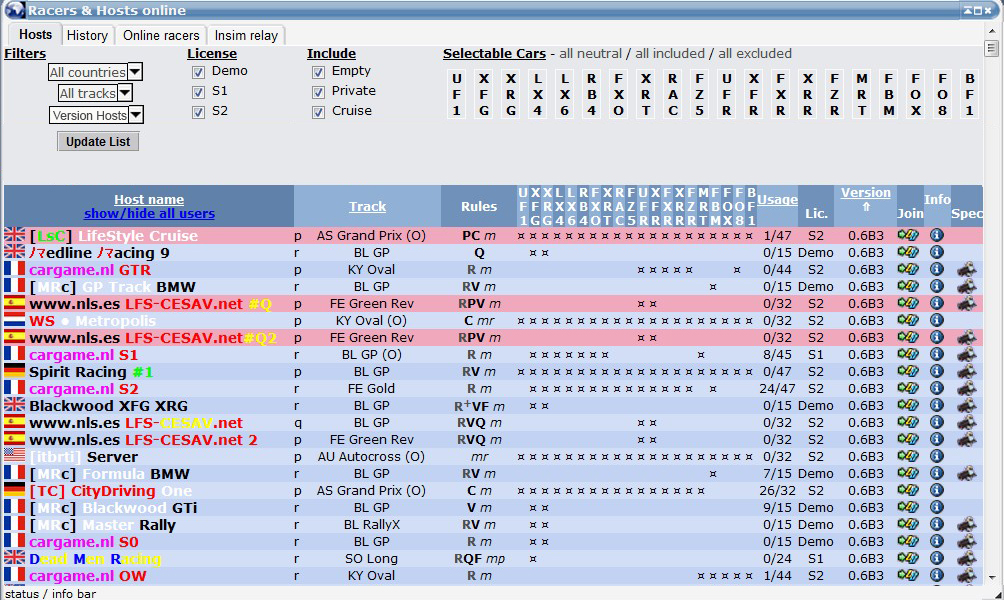Join the Redline Racing 9 host

[908, 252]
